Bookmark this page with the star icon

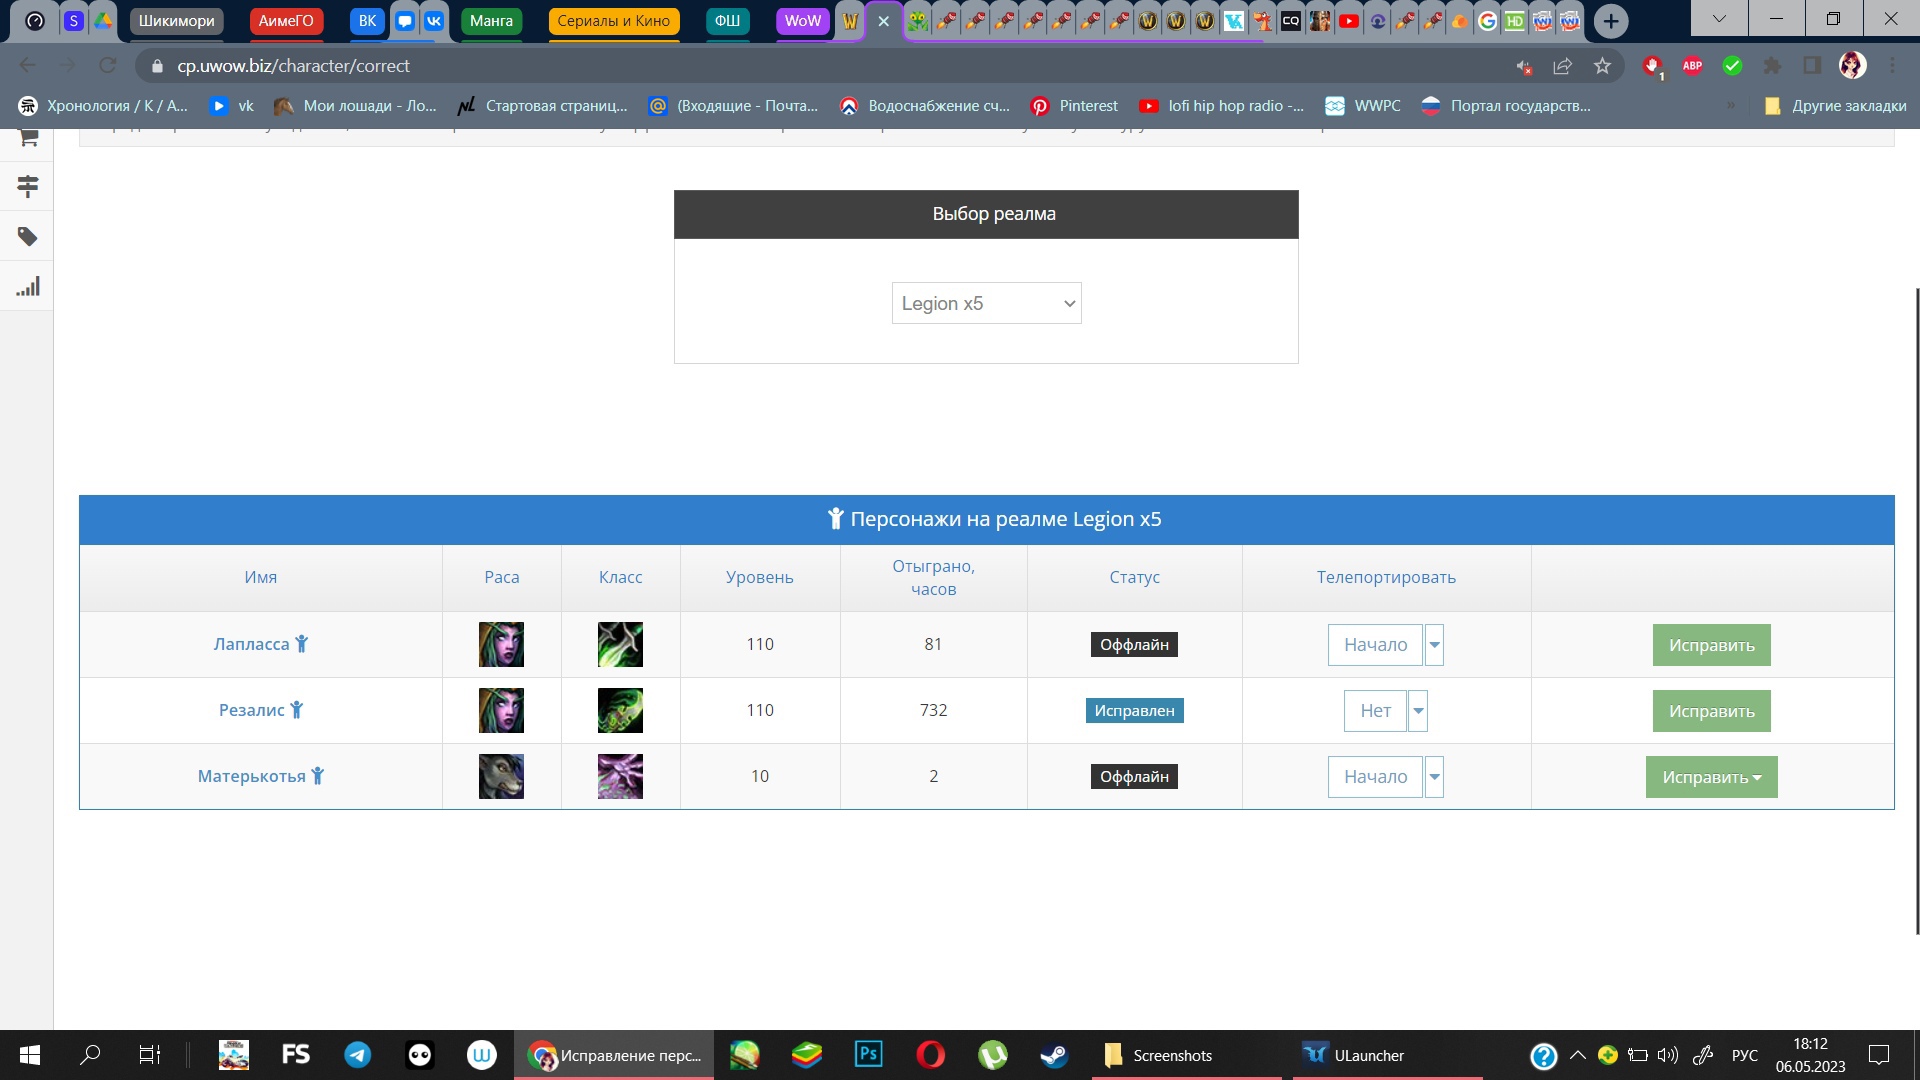tap(1602, 66)
